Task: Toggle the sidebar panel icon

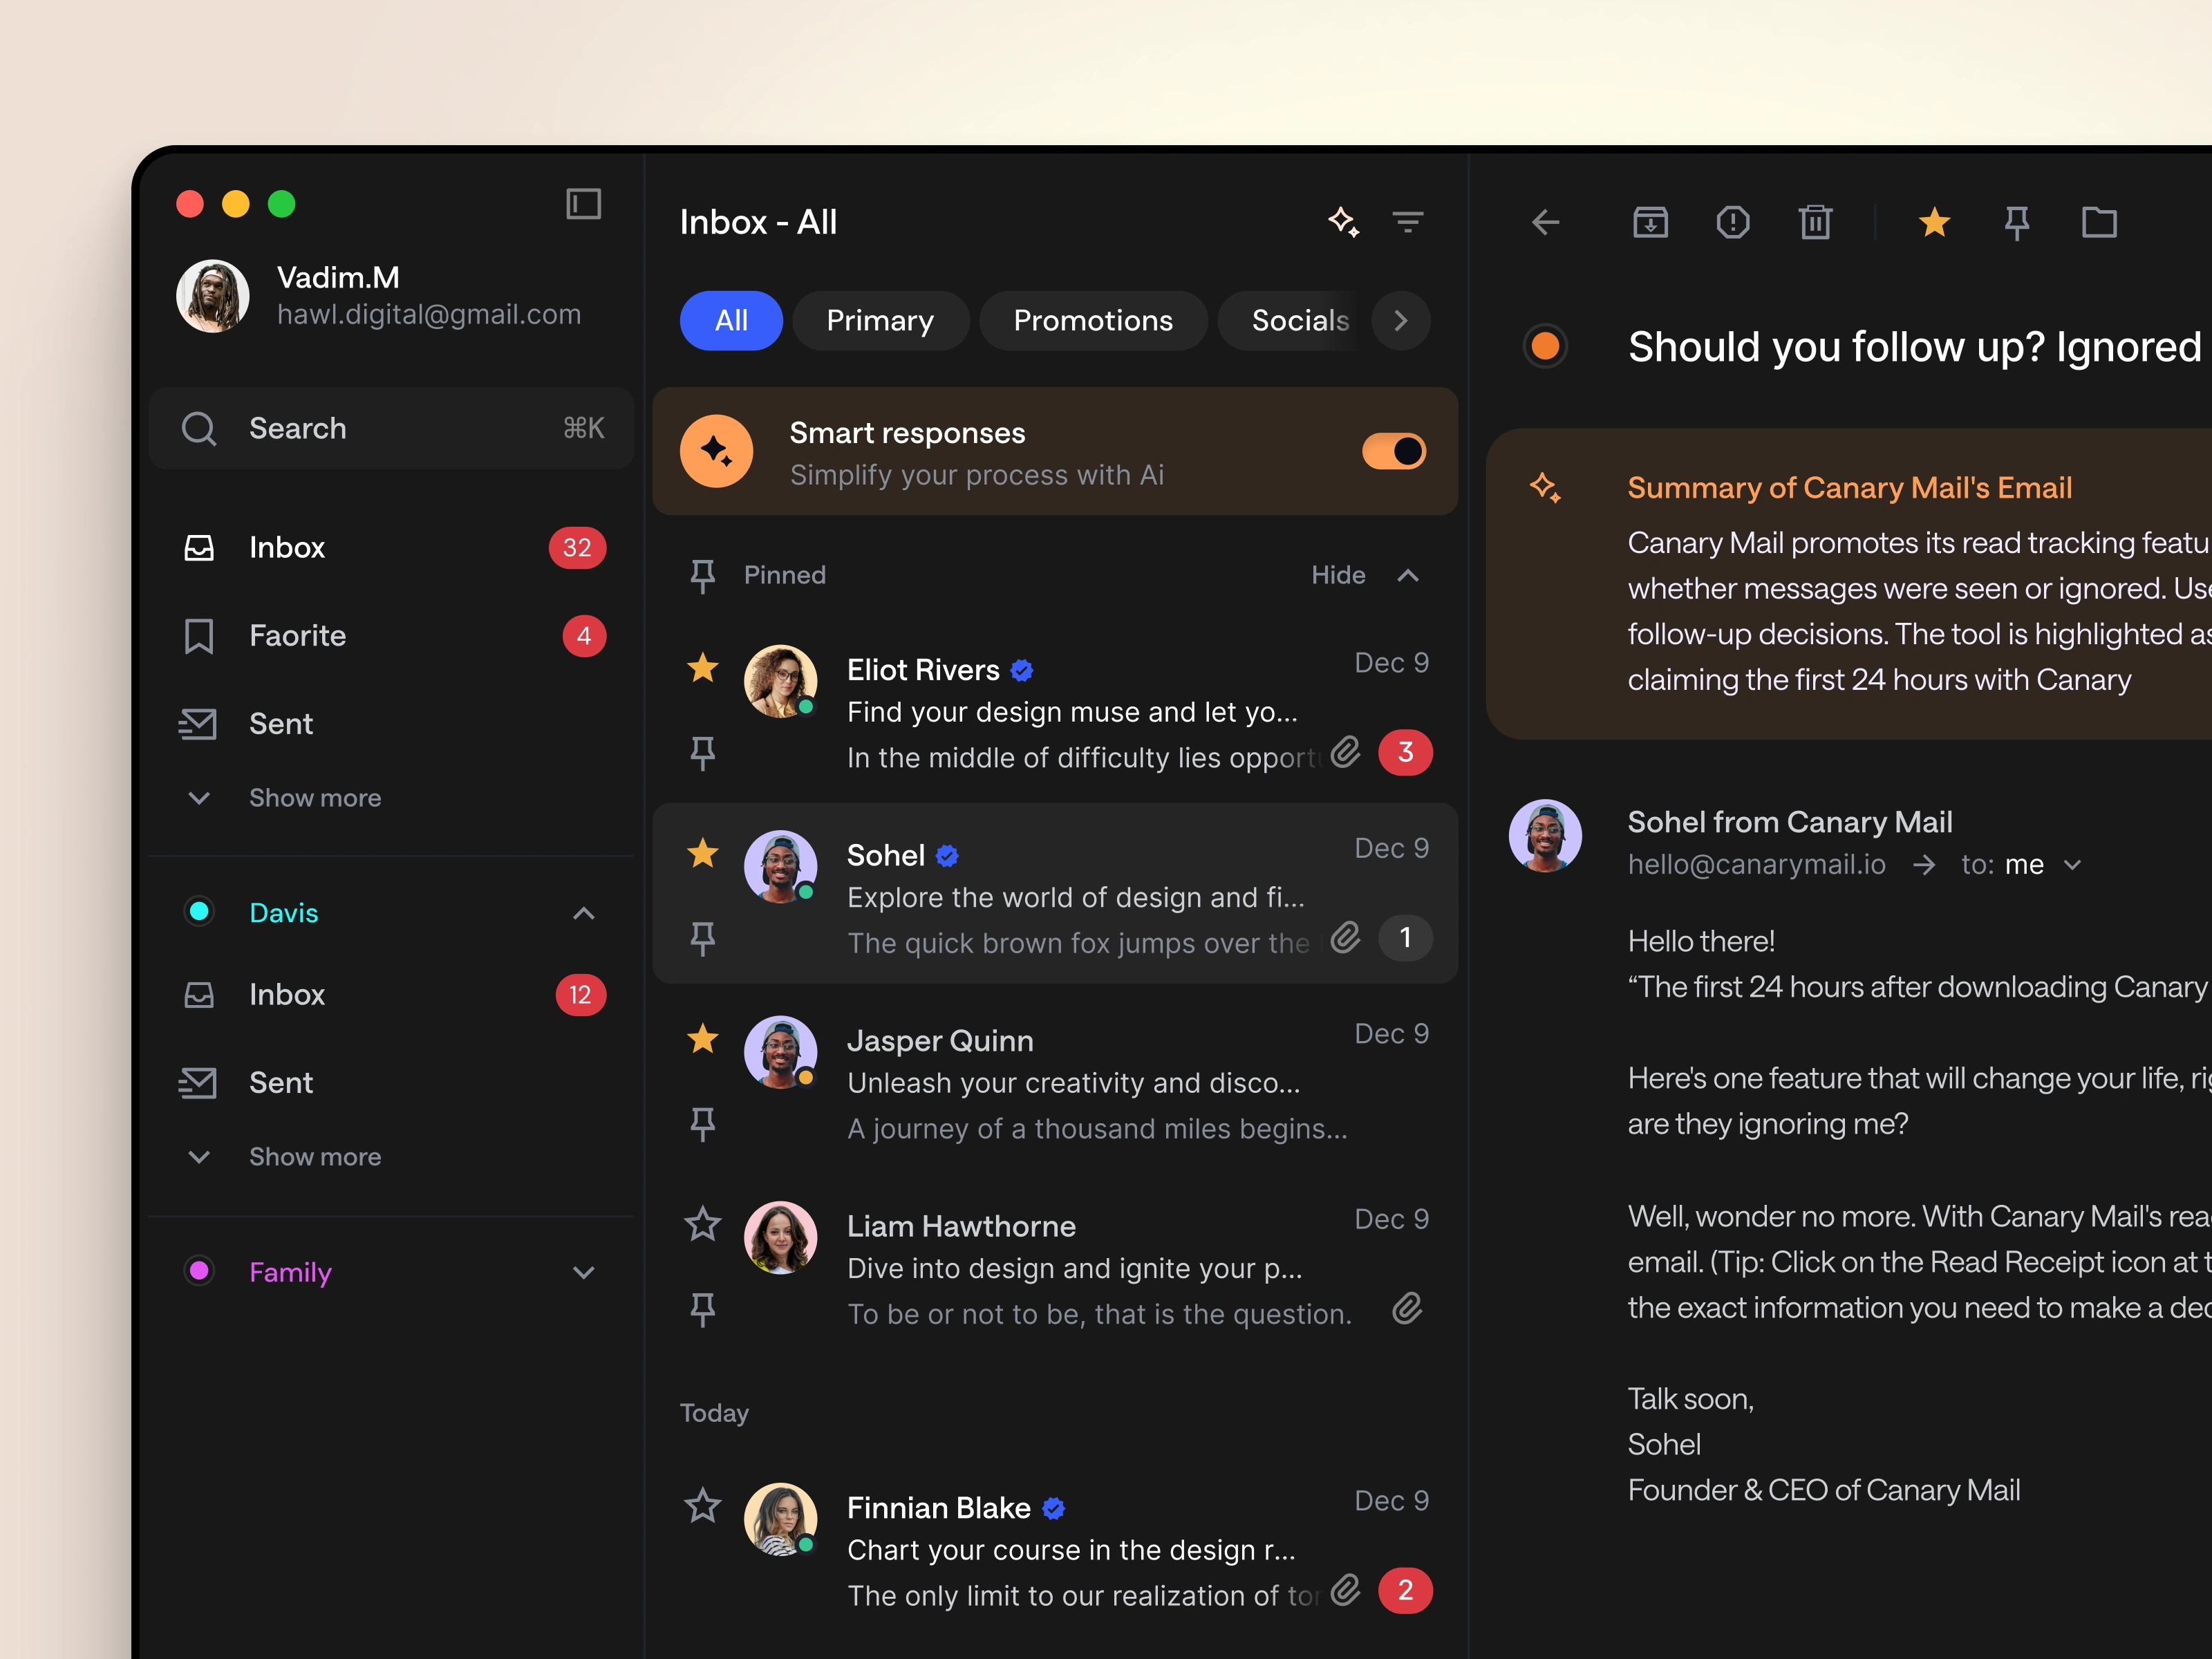Action: click(583, 204)
